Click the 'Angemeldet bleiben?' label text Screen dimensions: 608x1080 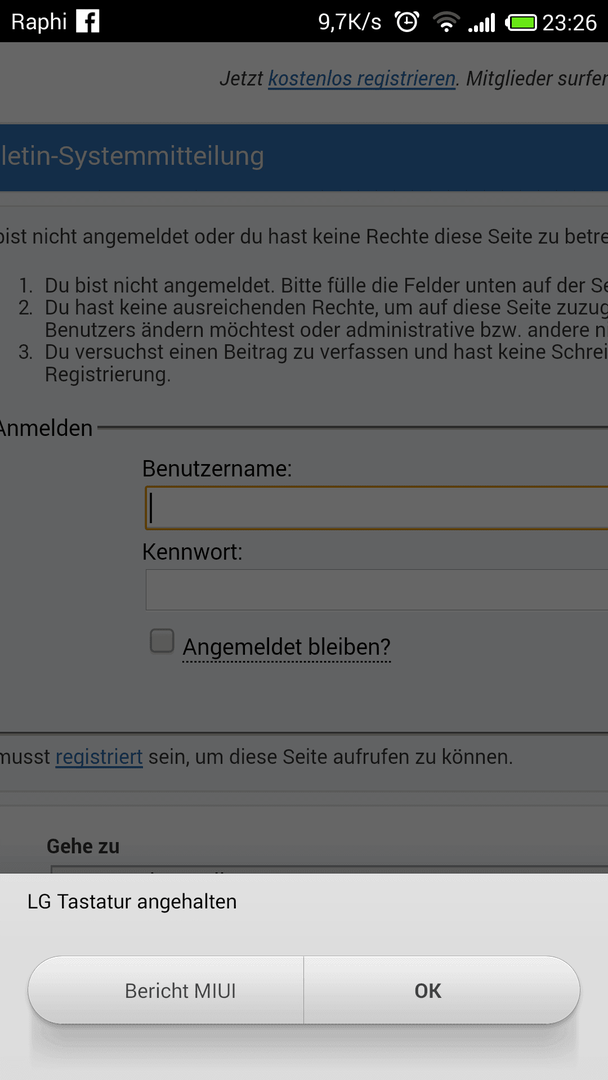pyautogui.click(x=286, y=647)
